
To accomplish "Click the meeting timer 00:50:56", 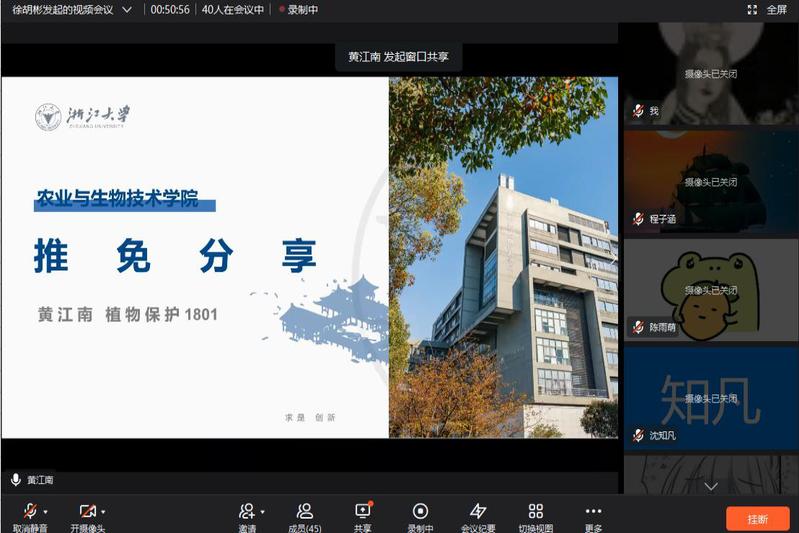I will pos(170,10).
